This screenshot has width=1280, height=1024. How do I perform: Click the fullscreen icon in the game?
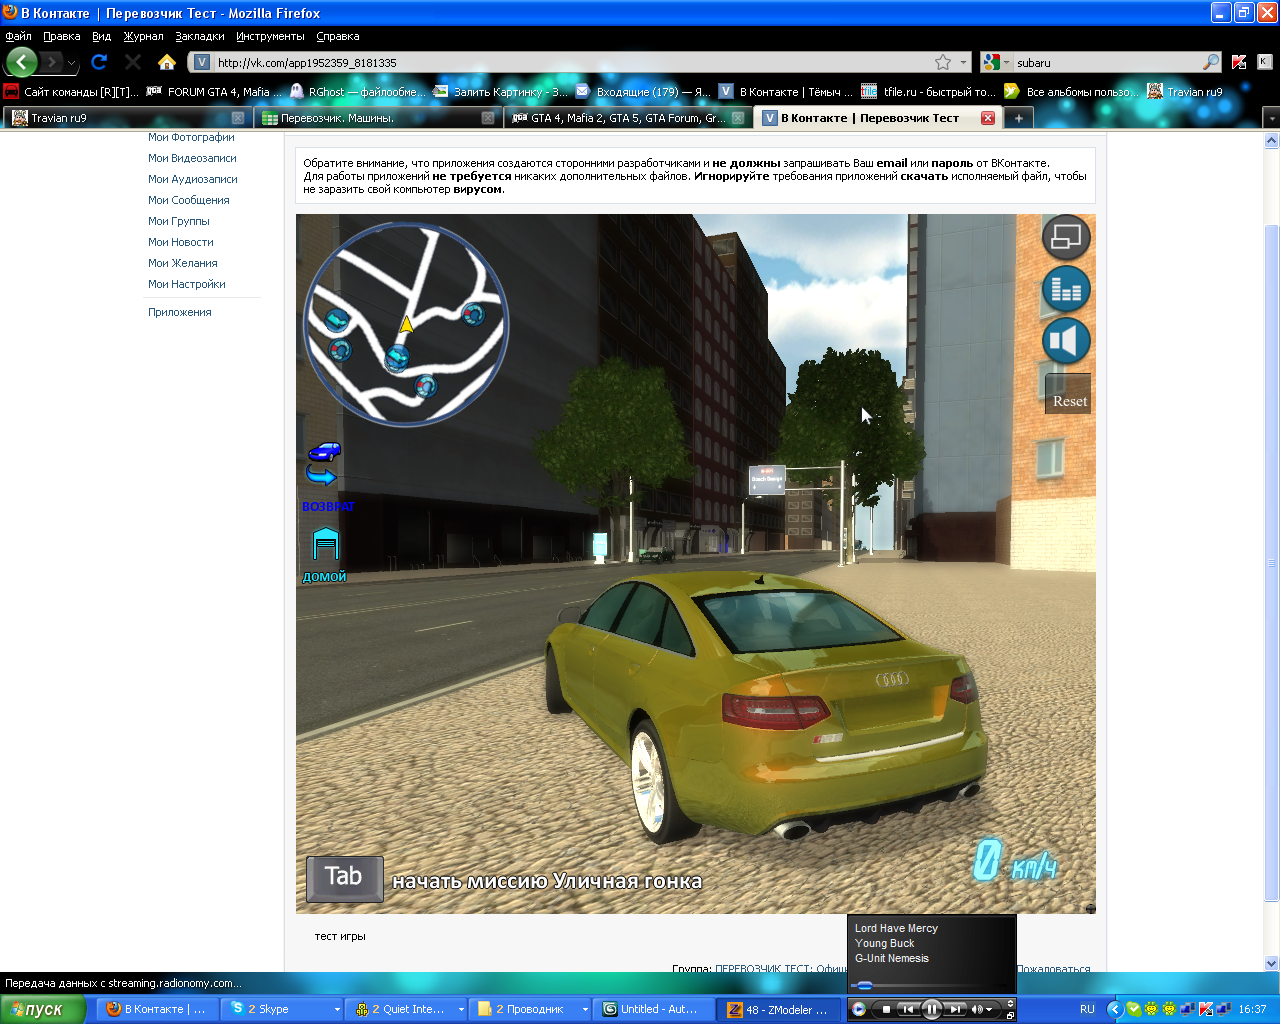pos(1066,238)
